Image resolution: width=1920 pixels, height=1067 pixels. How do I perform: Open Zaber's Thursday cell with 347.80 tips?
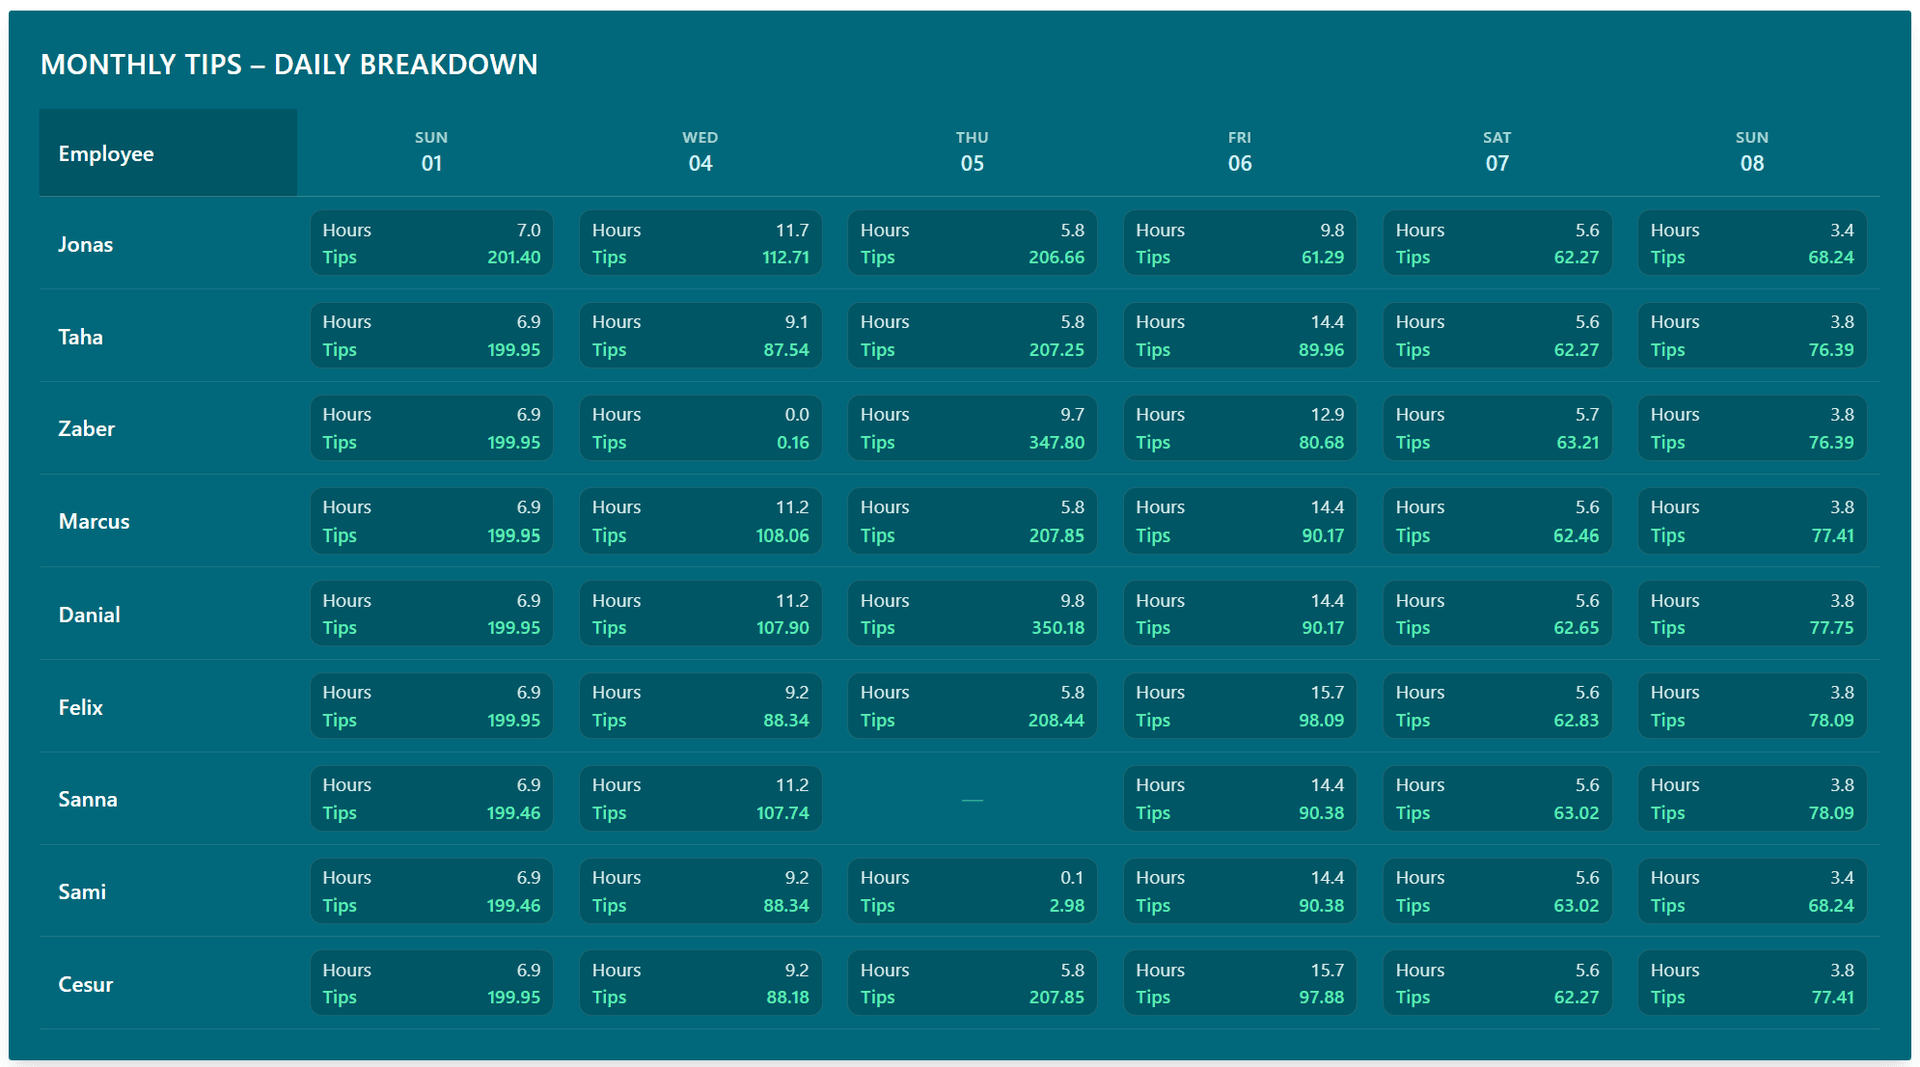click(x=971, y=428)
